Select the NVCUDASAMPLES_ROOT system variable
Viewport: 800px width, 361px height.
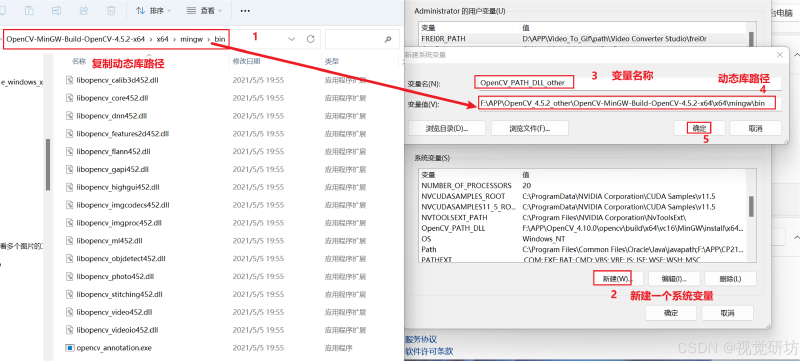(x=583, y=196)
